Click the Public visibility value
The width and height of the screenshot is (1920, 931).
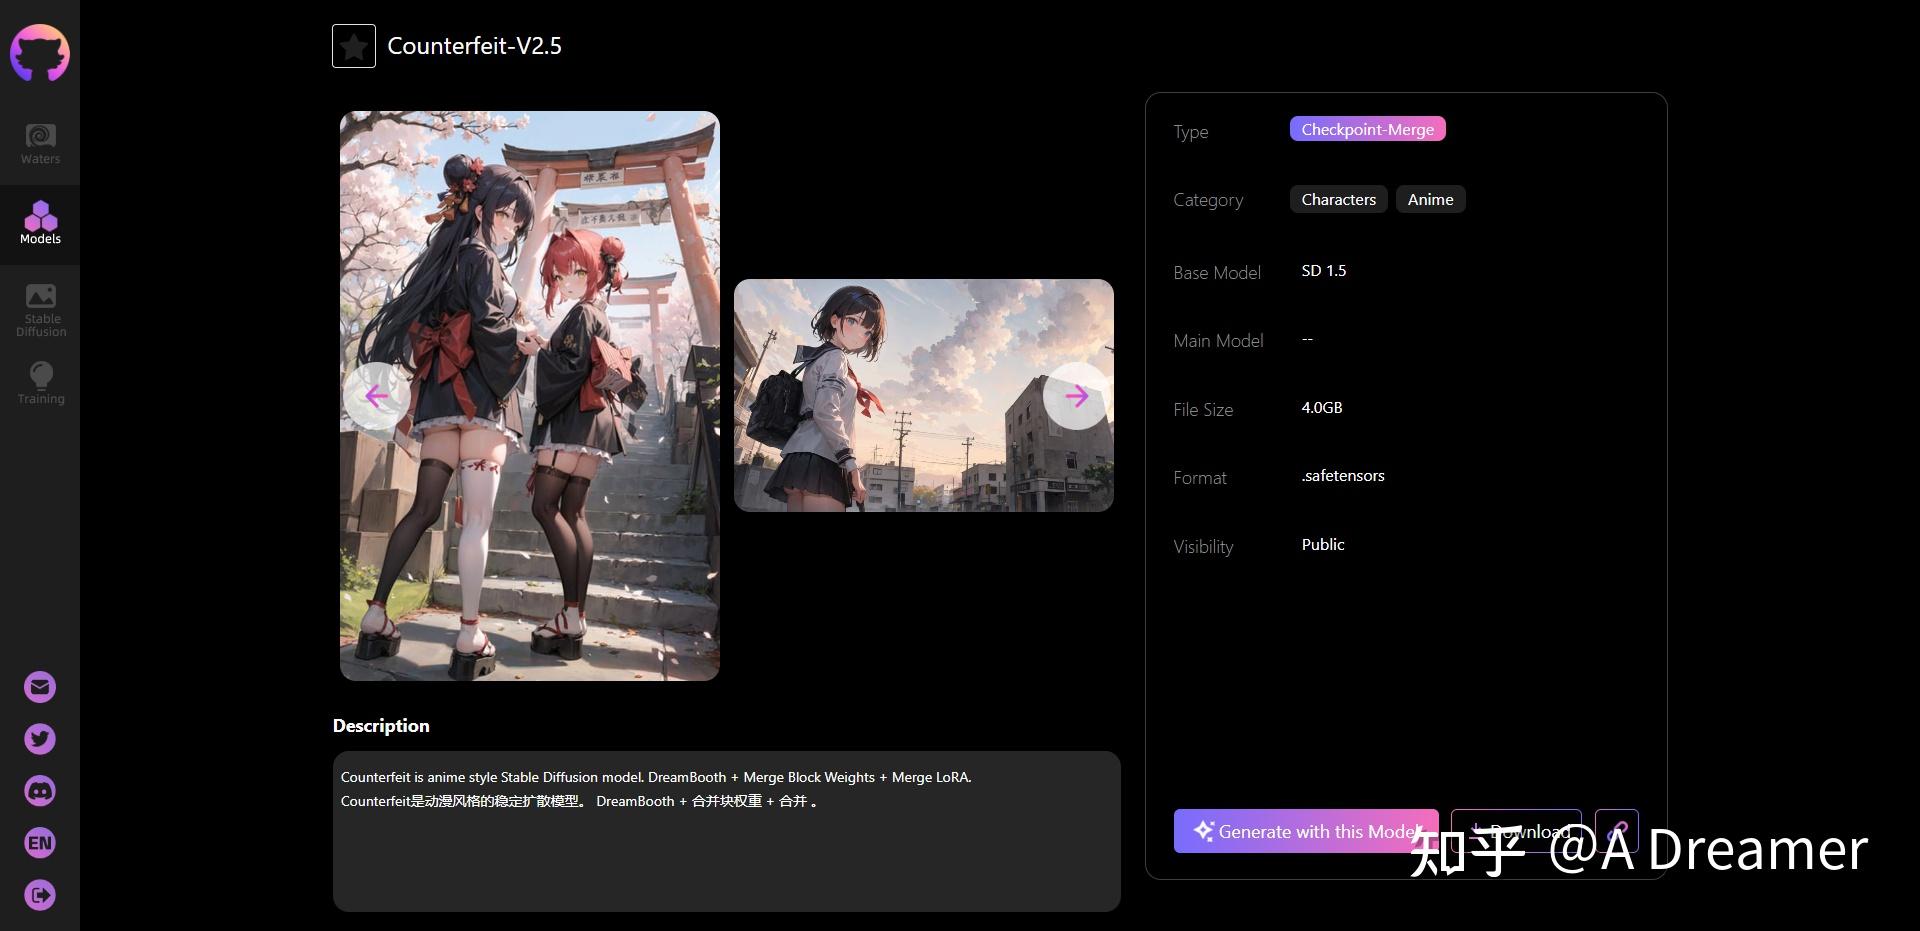1323,545
